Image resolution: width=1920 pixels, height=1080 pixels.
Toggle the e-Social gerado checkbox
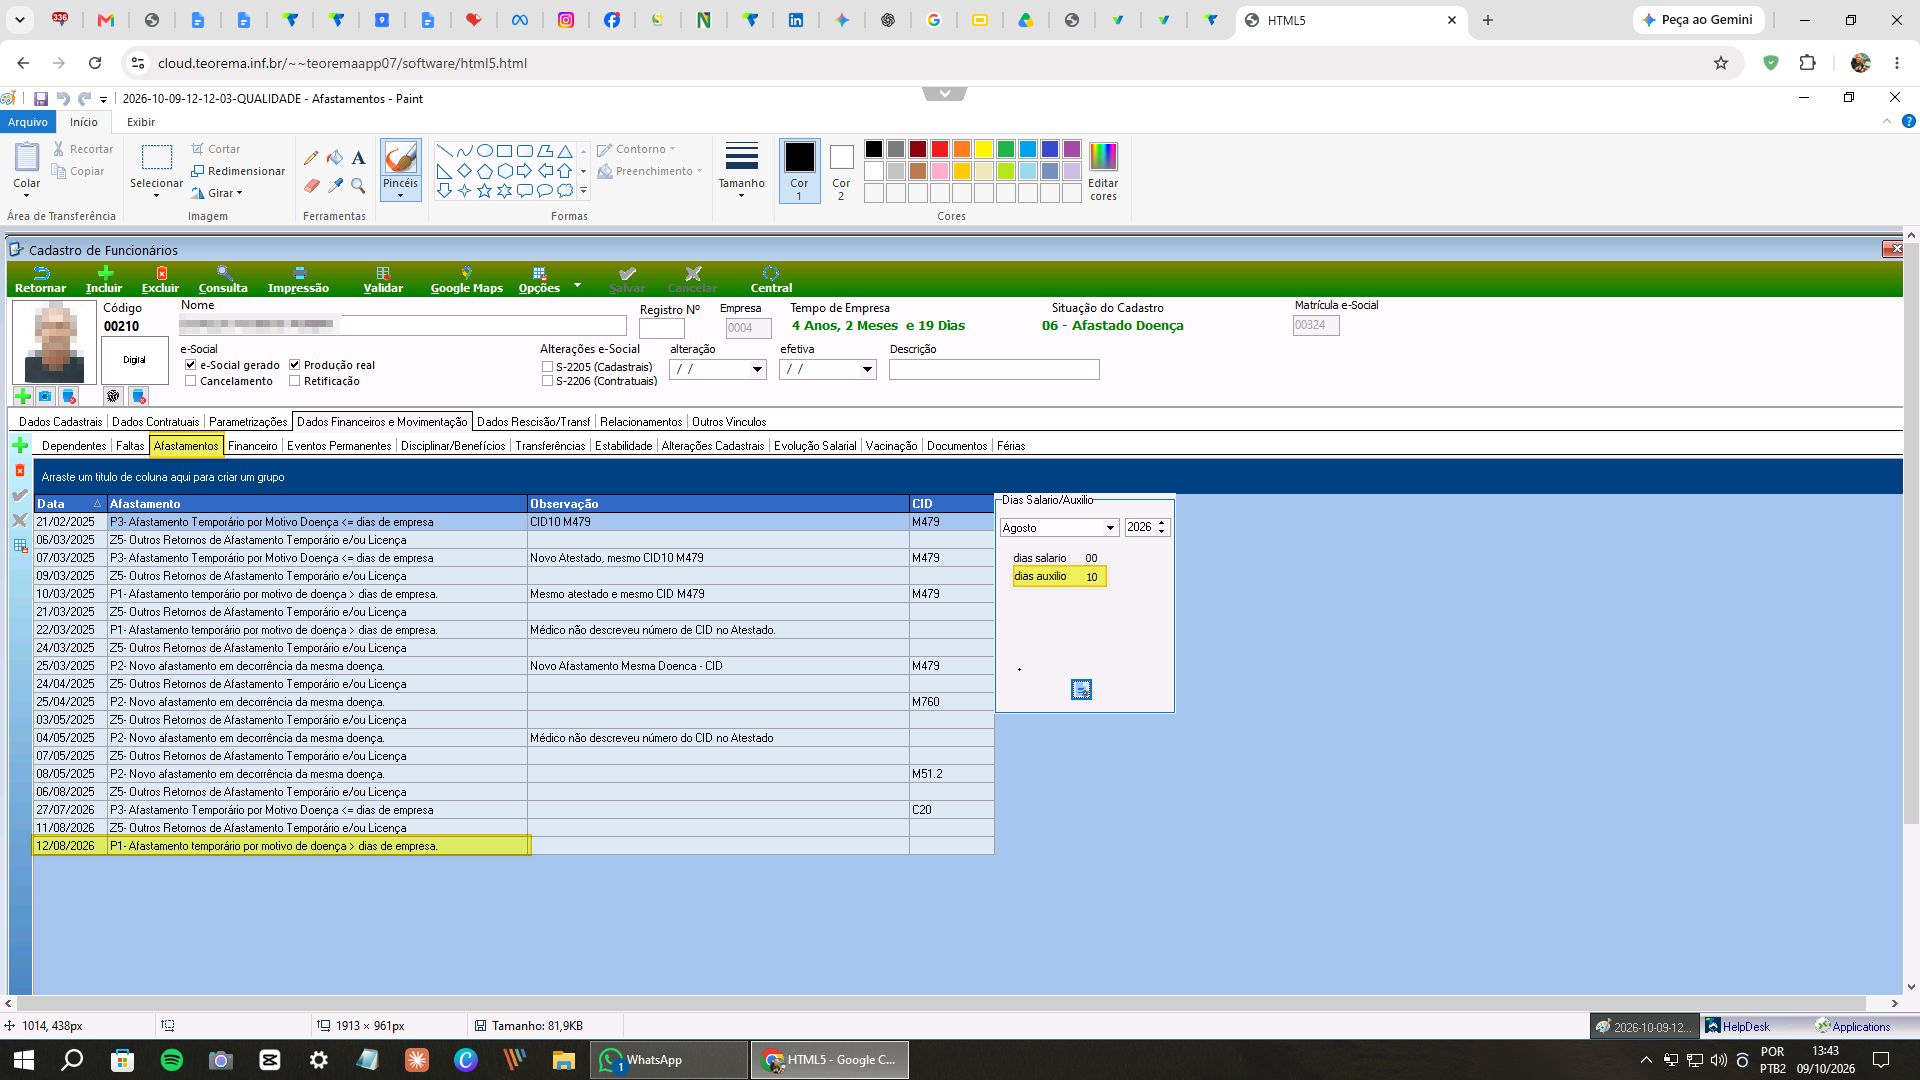tap(190, 365)
